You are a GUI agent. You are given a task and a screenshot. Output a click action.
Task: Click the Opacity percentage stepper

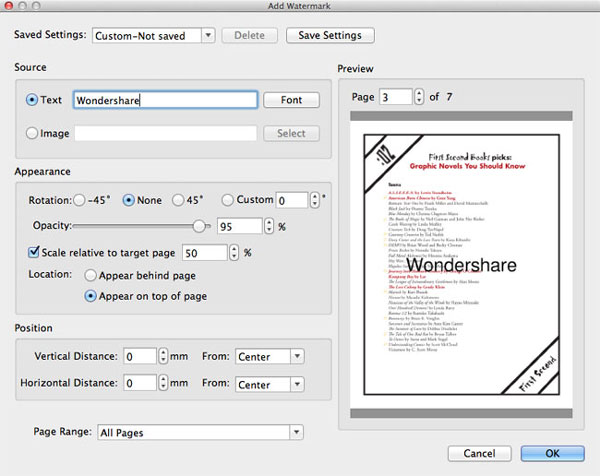(x=269, y=226)
